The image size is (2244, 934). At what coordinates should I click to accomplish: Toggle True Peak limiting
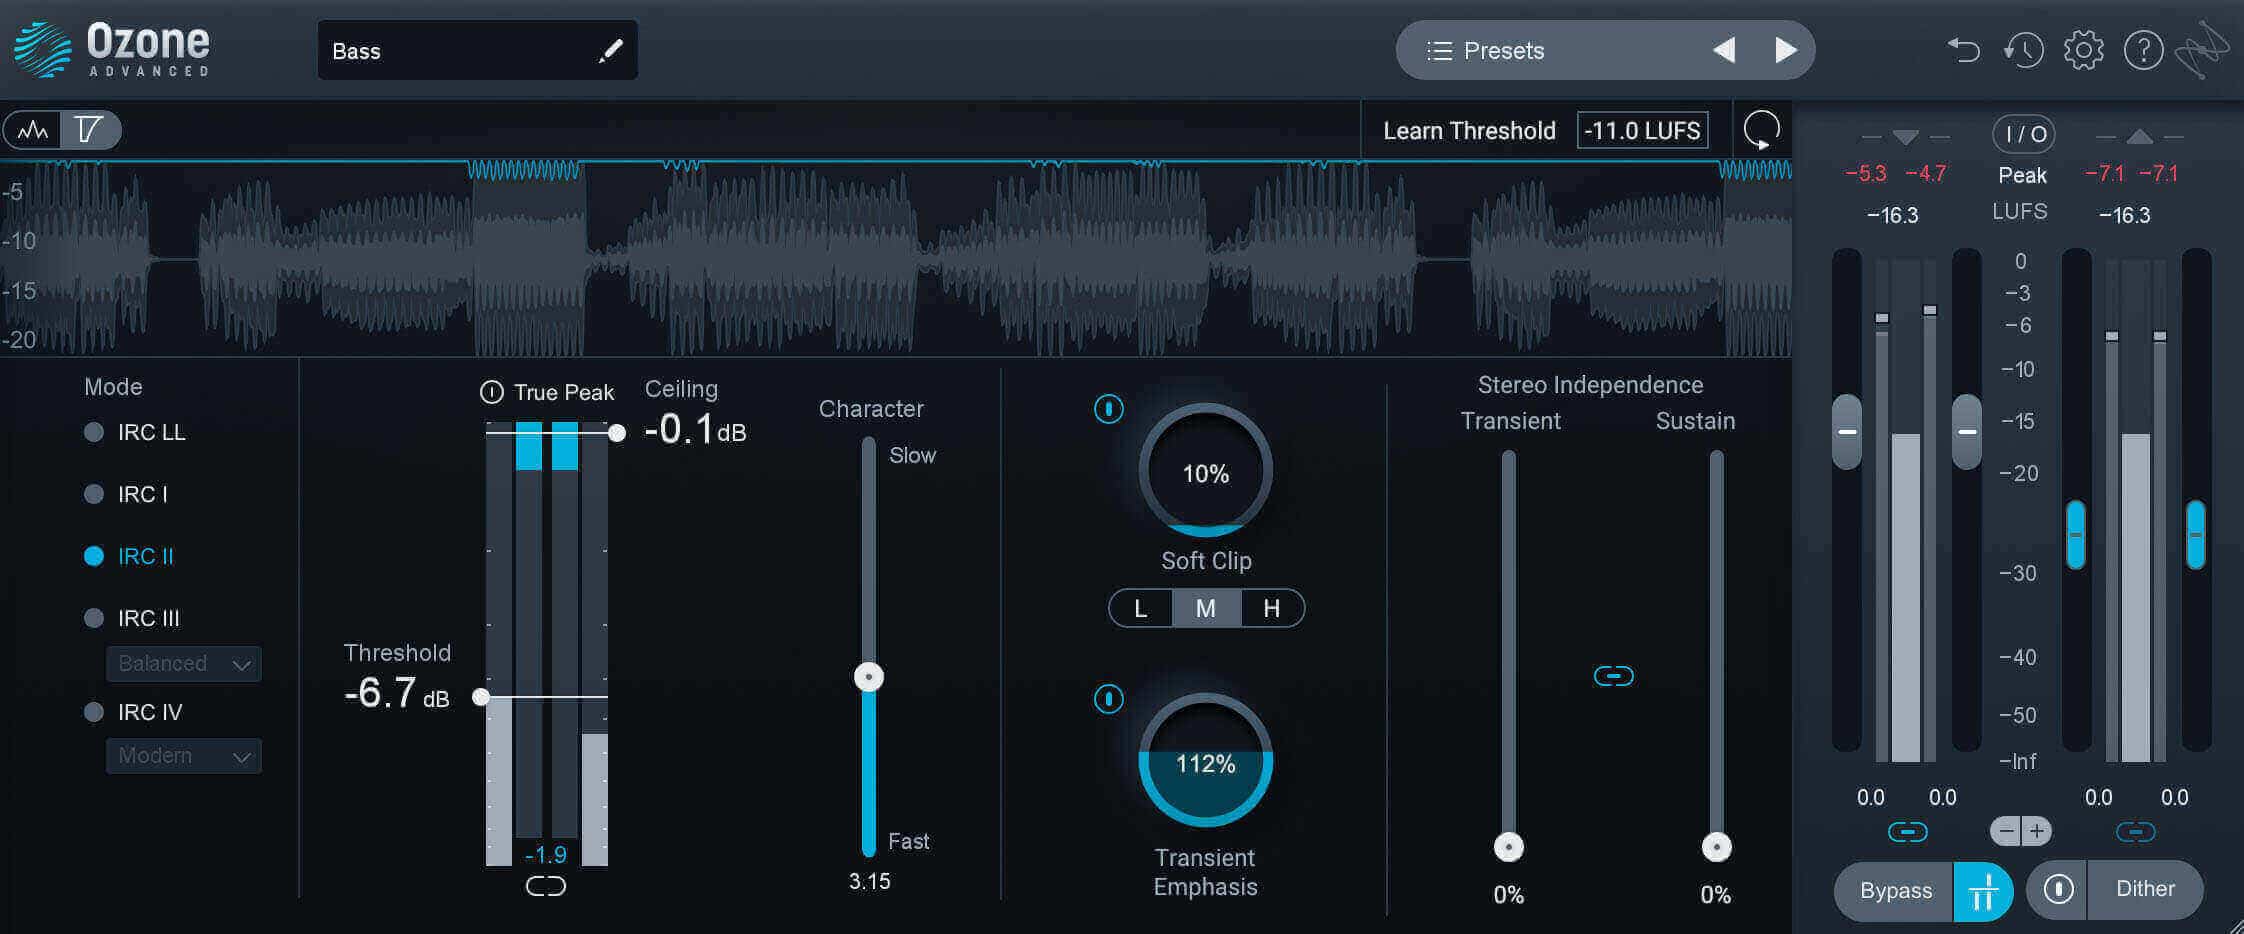[491, 392]
